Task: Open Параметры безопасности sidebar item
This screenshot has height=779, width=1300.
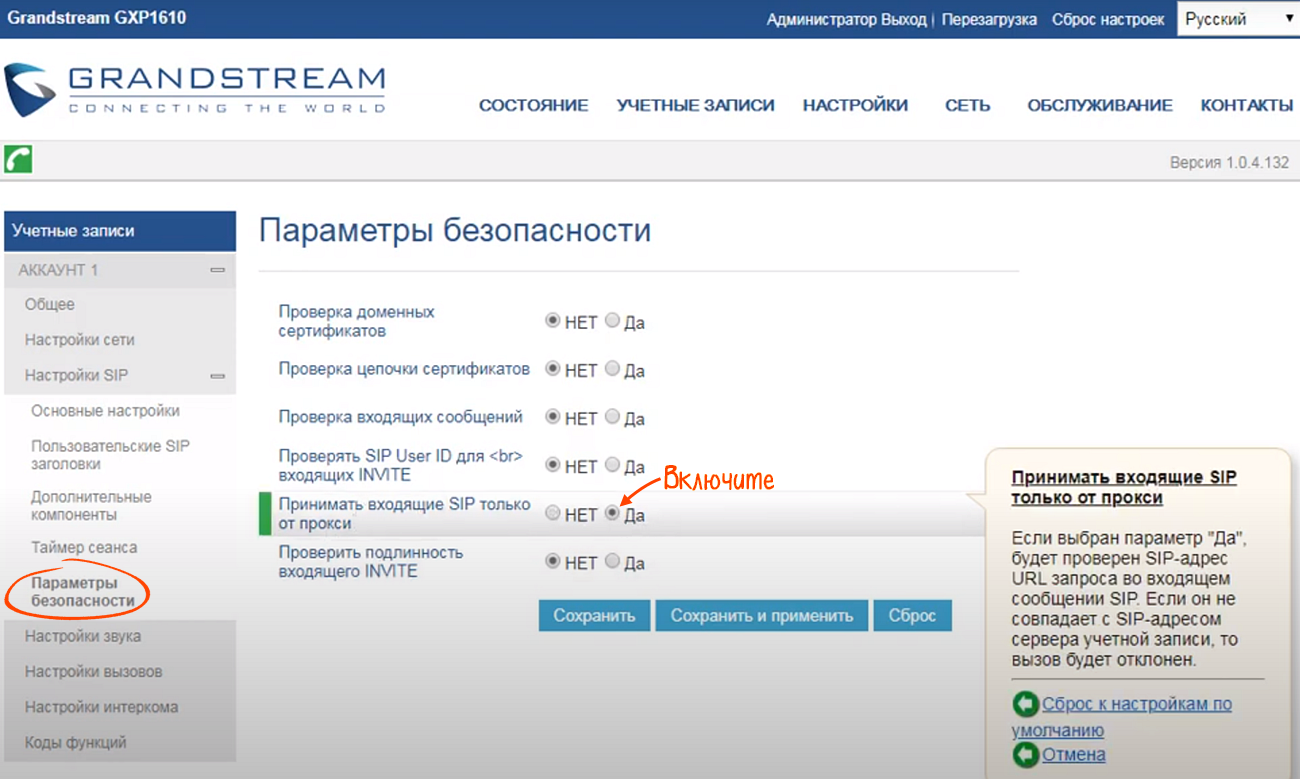Action: point(82,592)
